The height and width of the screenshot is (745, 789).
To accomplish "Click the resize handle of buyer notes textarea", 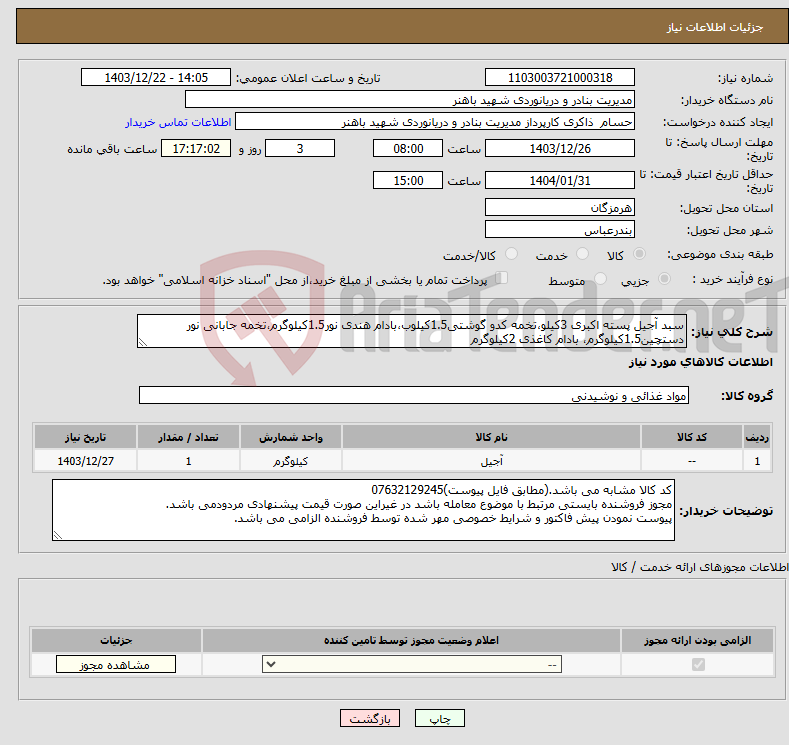I will [58, 535].
